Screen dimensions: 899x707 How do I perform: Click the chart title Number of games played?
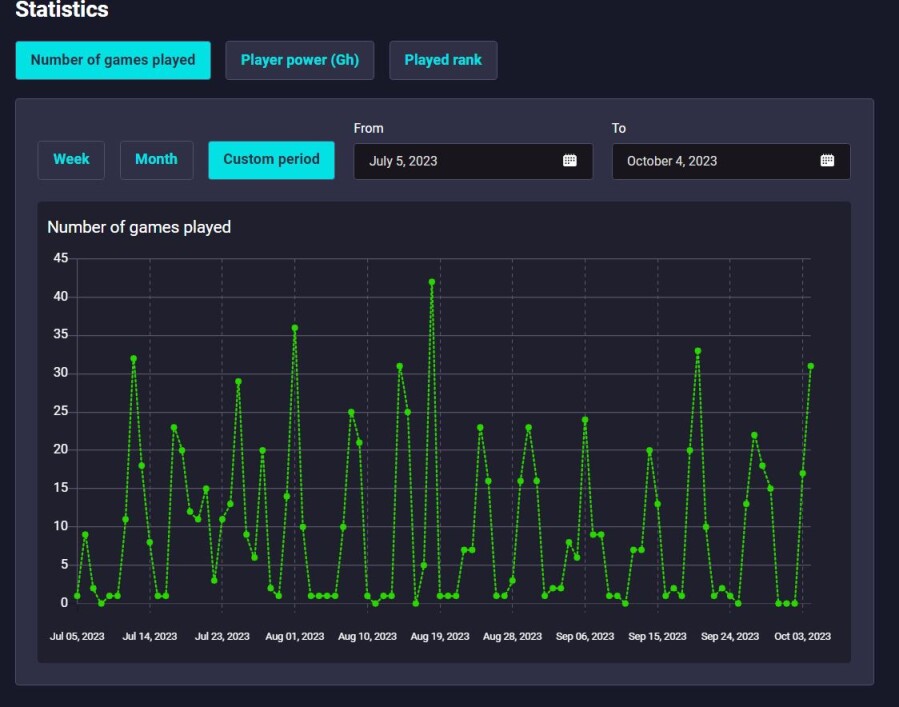[139, 228]
